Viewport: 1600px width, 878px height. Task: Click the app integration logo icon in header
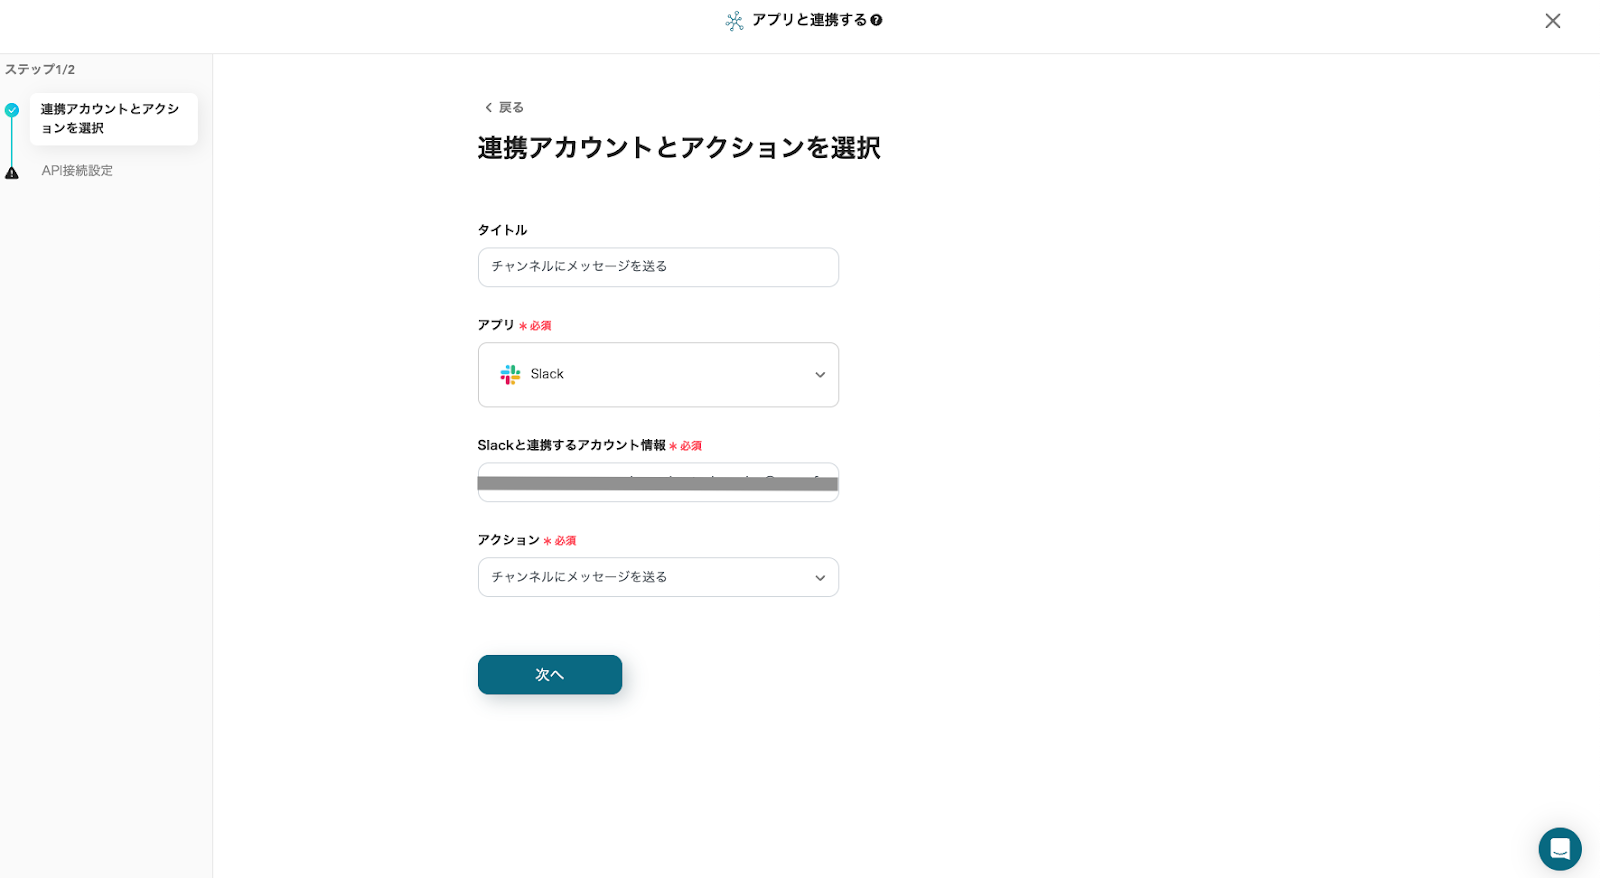[x=734, y=21]
